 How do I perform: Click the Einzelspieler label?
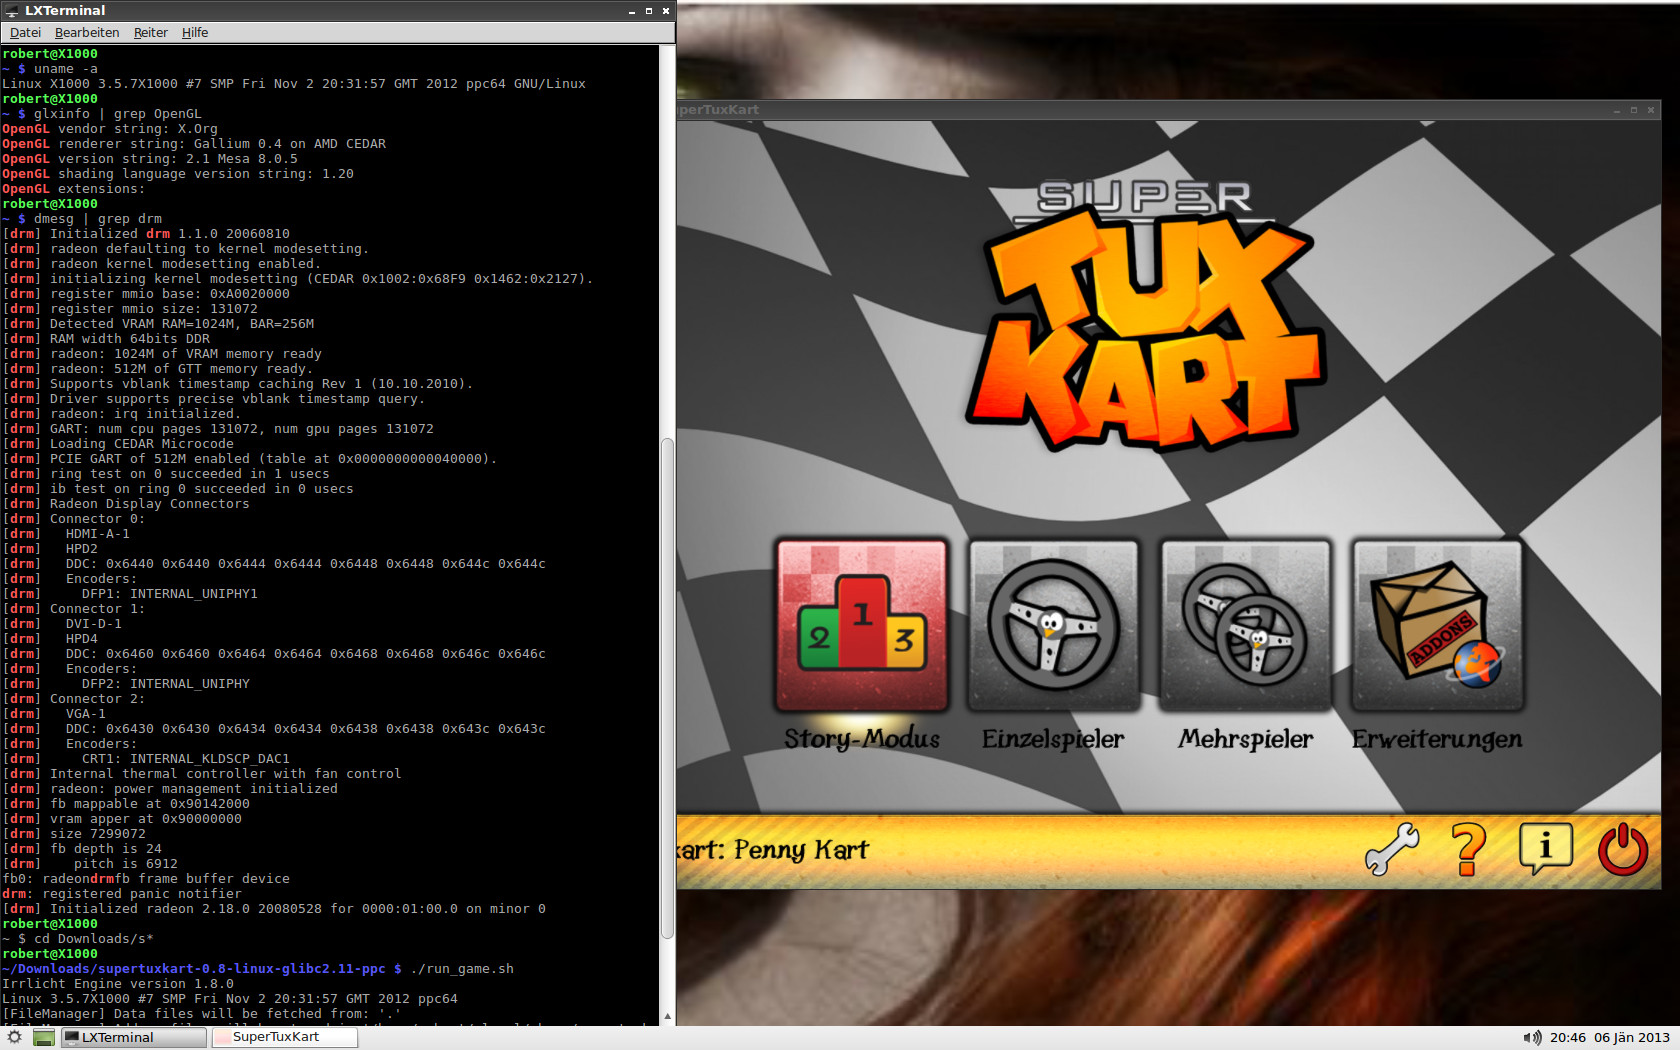tap(1053, 739)
